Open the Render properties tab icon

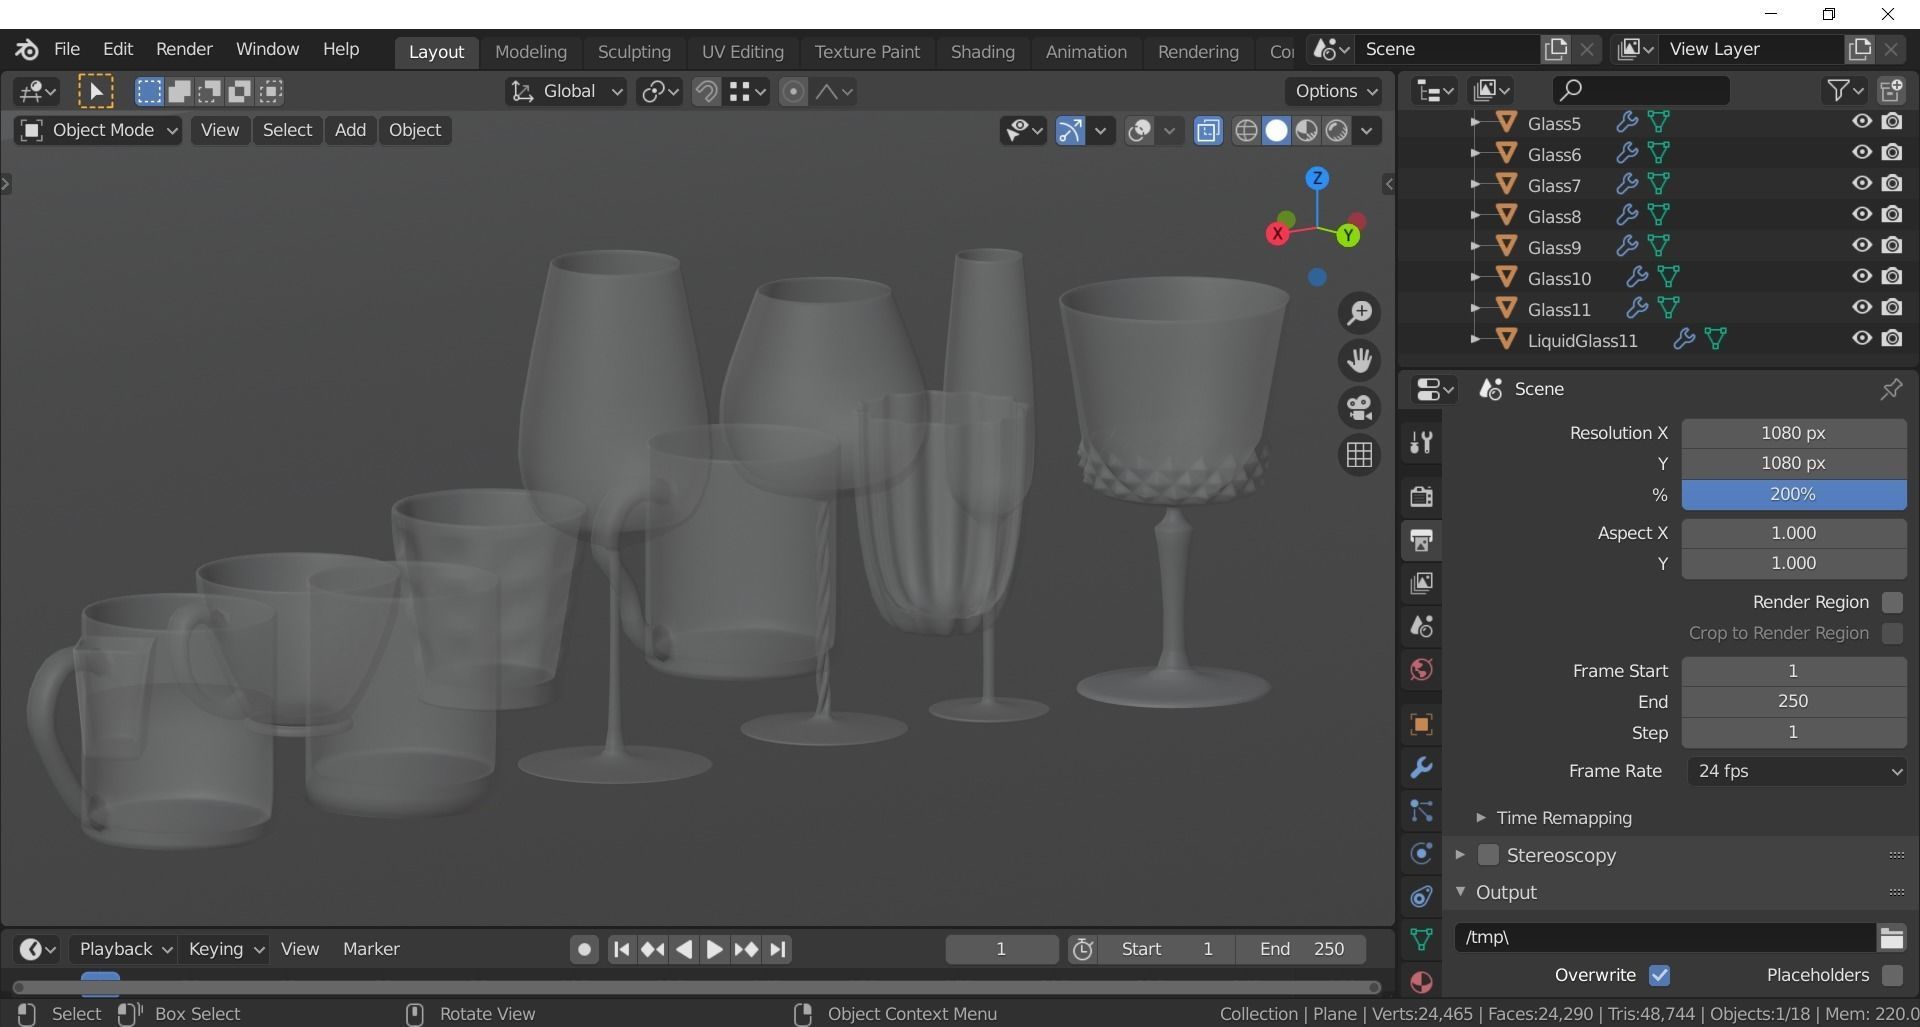point(1421,496)
